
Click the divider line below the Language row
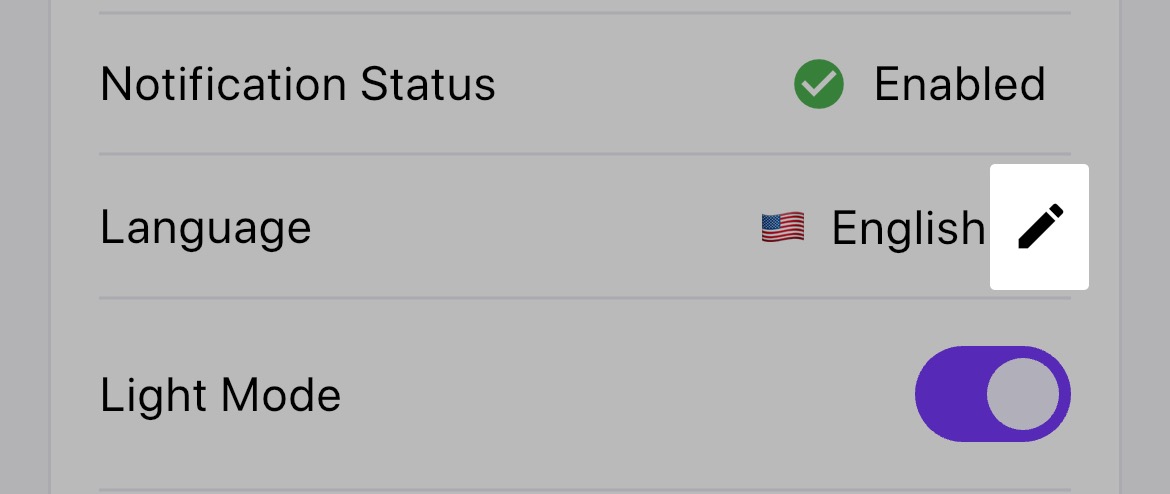(x=585, y=298)
